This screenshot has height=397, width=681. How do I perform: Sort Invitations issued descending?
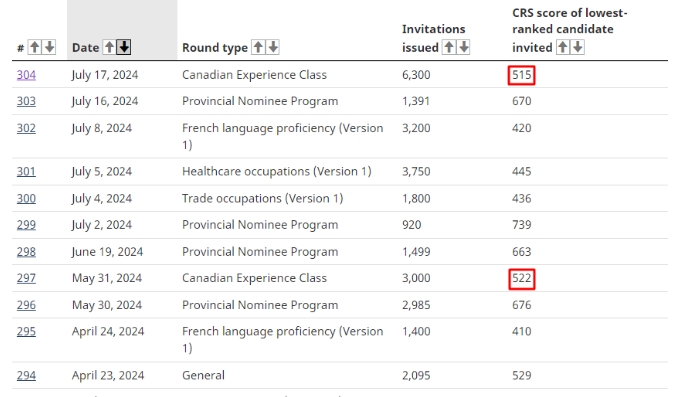(x=463, y=47)
